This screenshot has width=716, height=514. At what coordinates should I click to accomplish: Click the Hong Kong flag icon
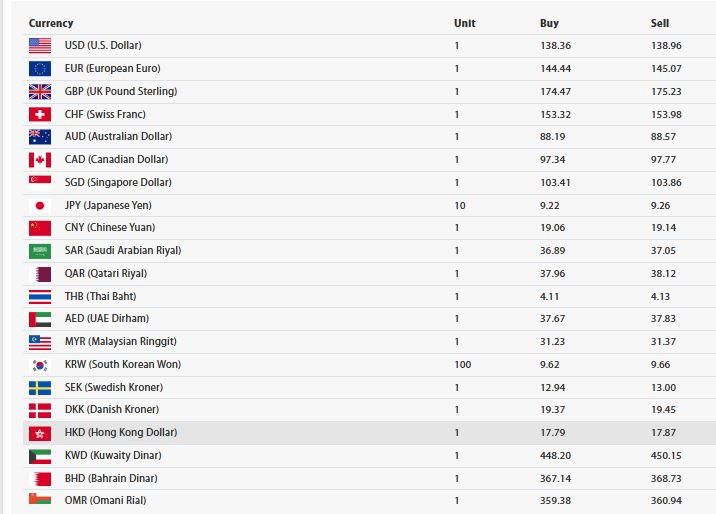tap(40, 433)
